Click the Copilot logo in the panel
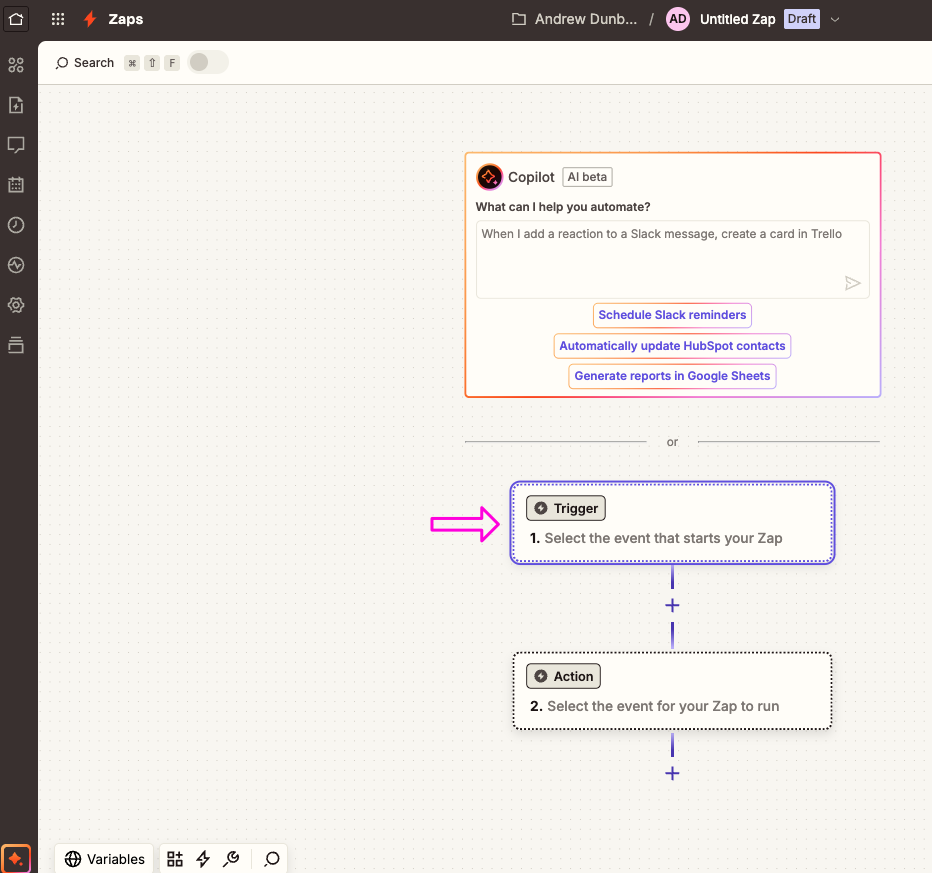This screenshot has width=932, height=873. tap(489, 177)
